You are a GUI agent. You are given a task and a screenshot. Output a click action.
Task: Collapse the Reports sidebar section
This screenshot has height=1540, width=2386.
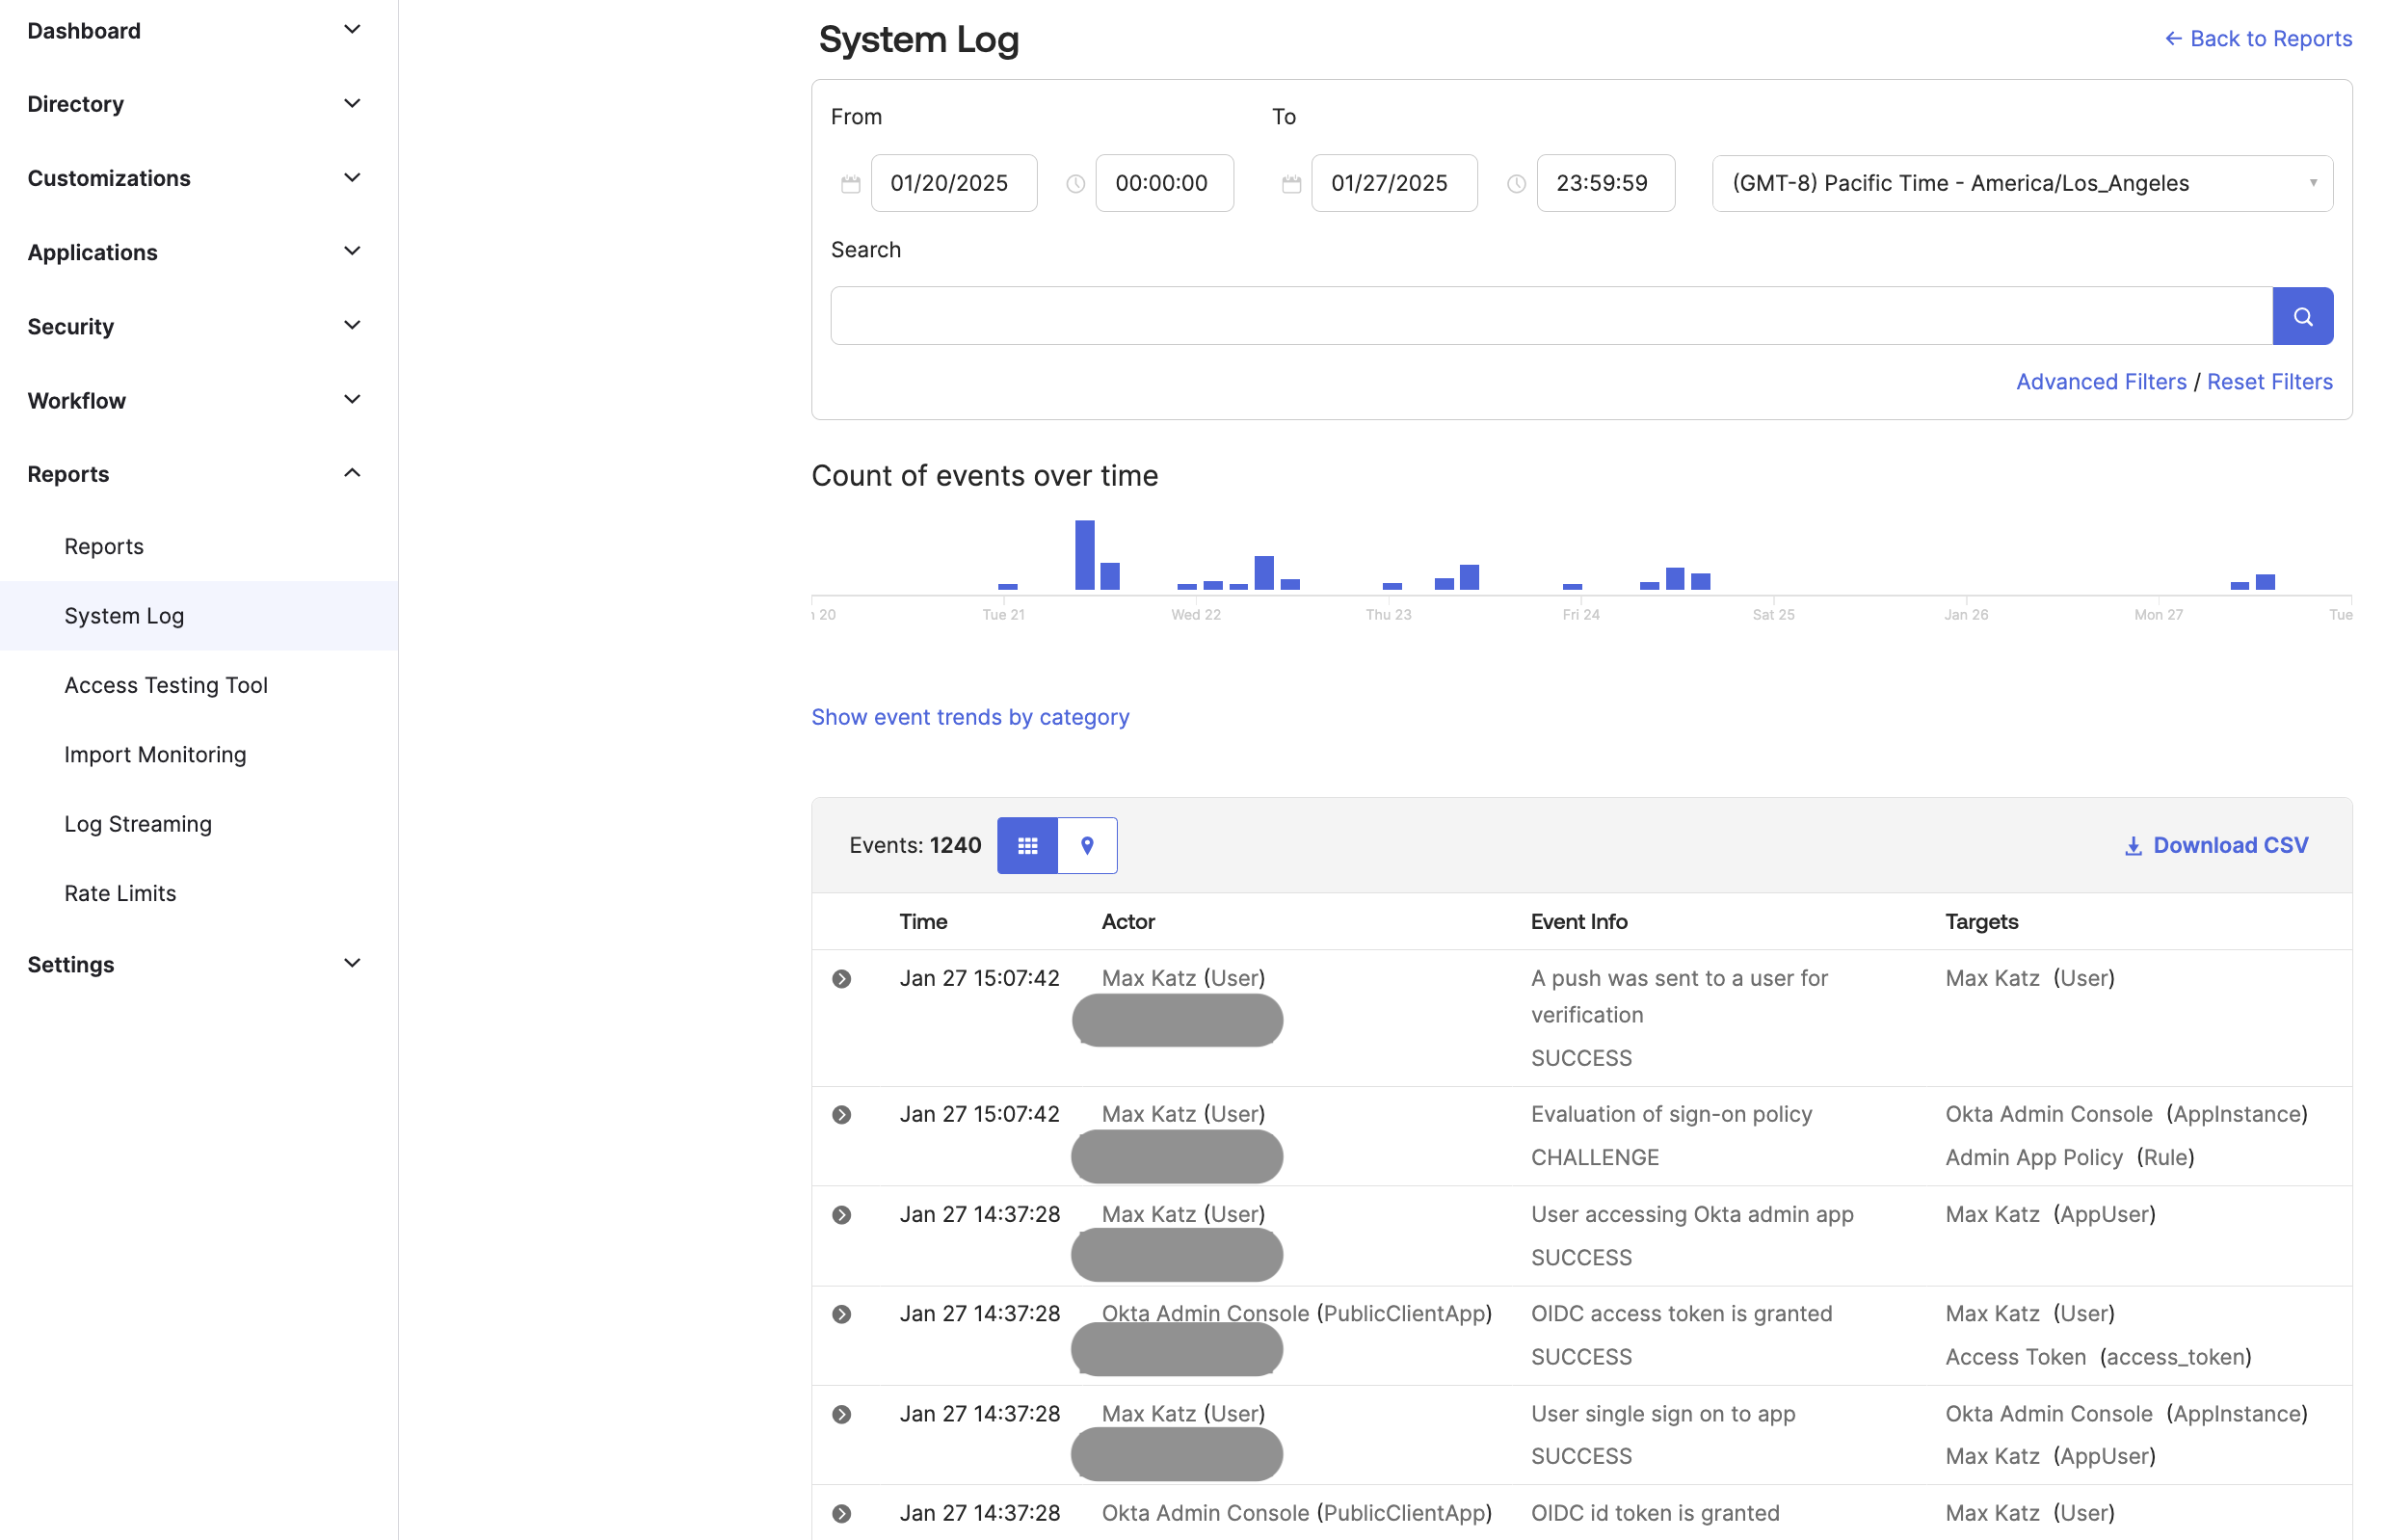(351, 473)
